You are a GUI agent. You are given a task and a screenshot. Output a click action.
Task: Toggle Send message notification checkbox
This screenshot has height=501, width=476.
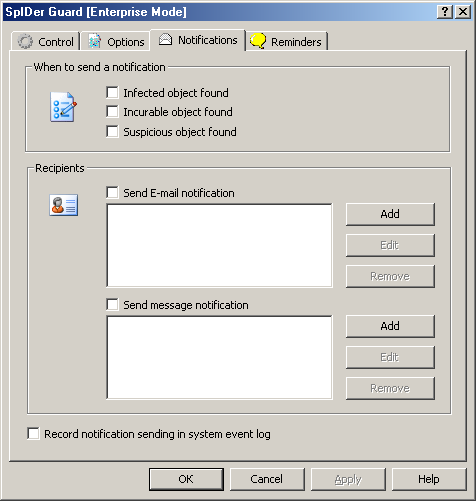coord(112,305)
